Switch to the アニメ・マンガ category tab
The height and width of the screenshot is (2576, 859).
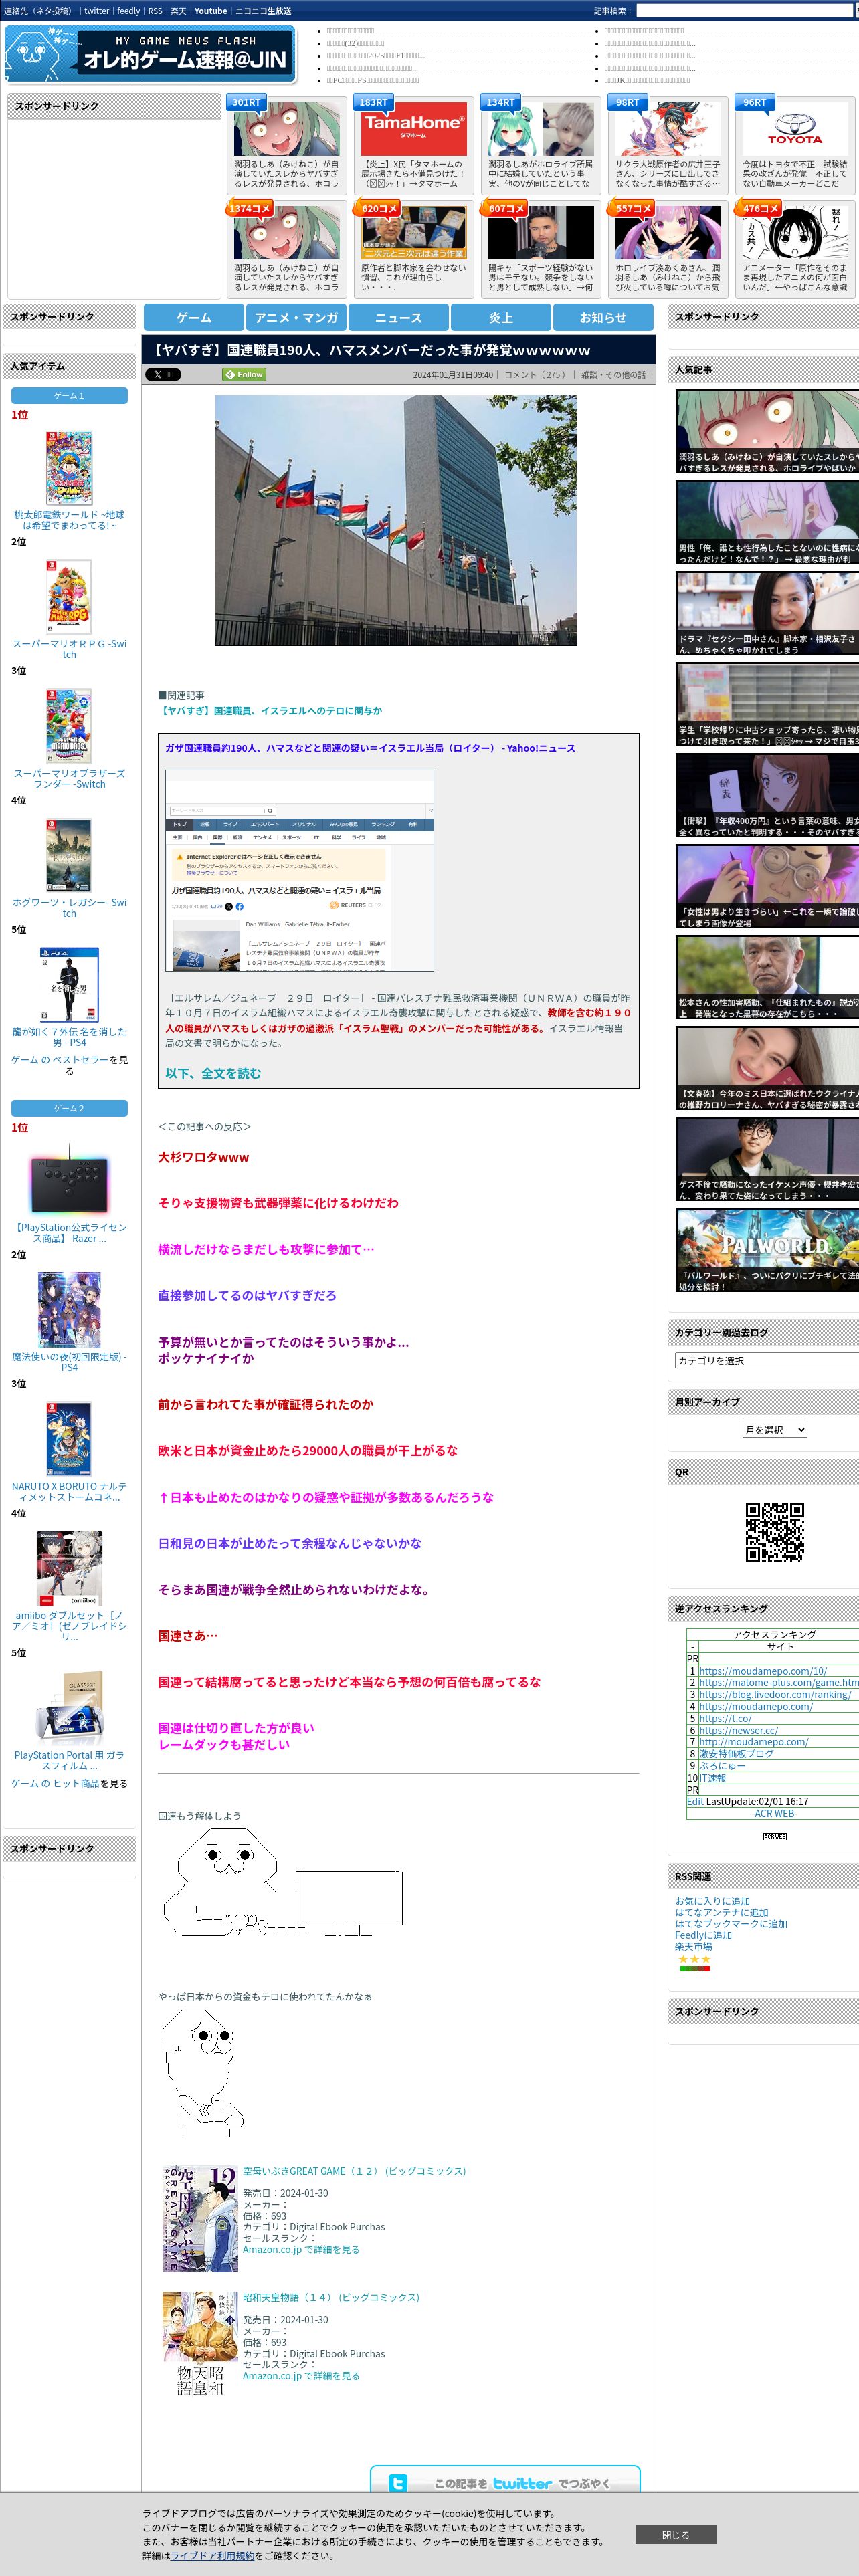(296, 317)
